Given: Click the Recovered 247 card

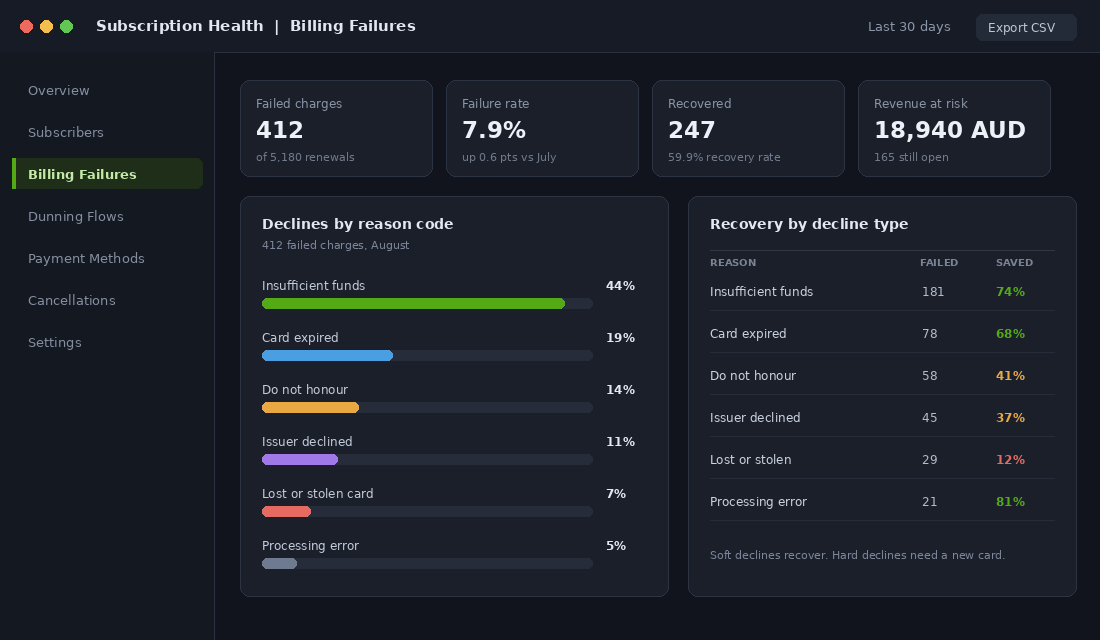Looking at the screenshot, I should coord(748,128).
